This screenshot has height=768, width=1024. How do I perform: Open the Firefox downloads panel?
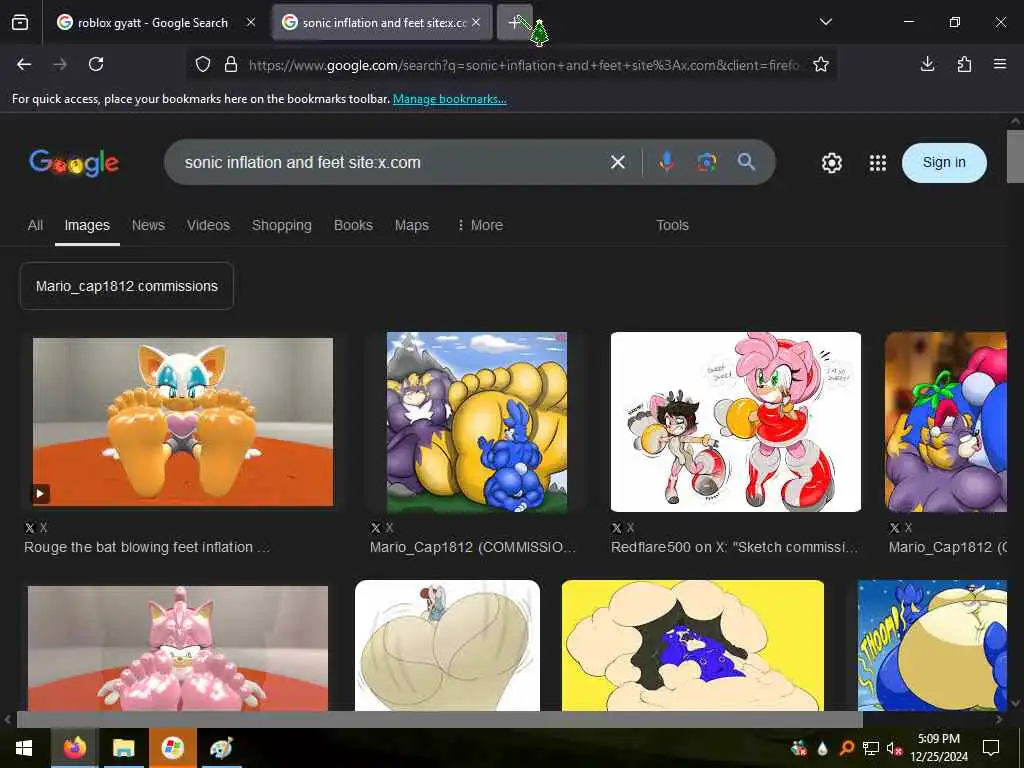tap(927, 64)
